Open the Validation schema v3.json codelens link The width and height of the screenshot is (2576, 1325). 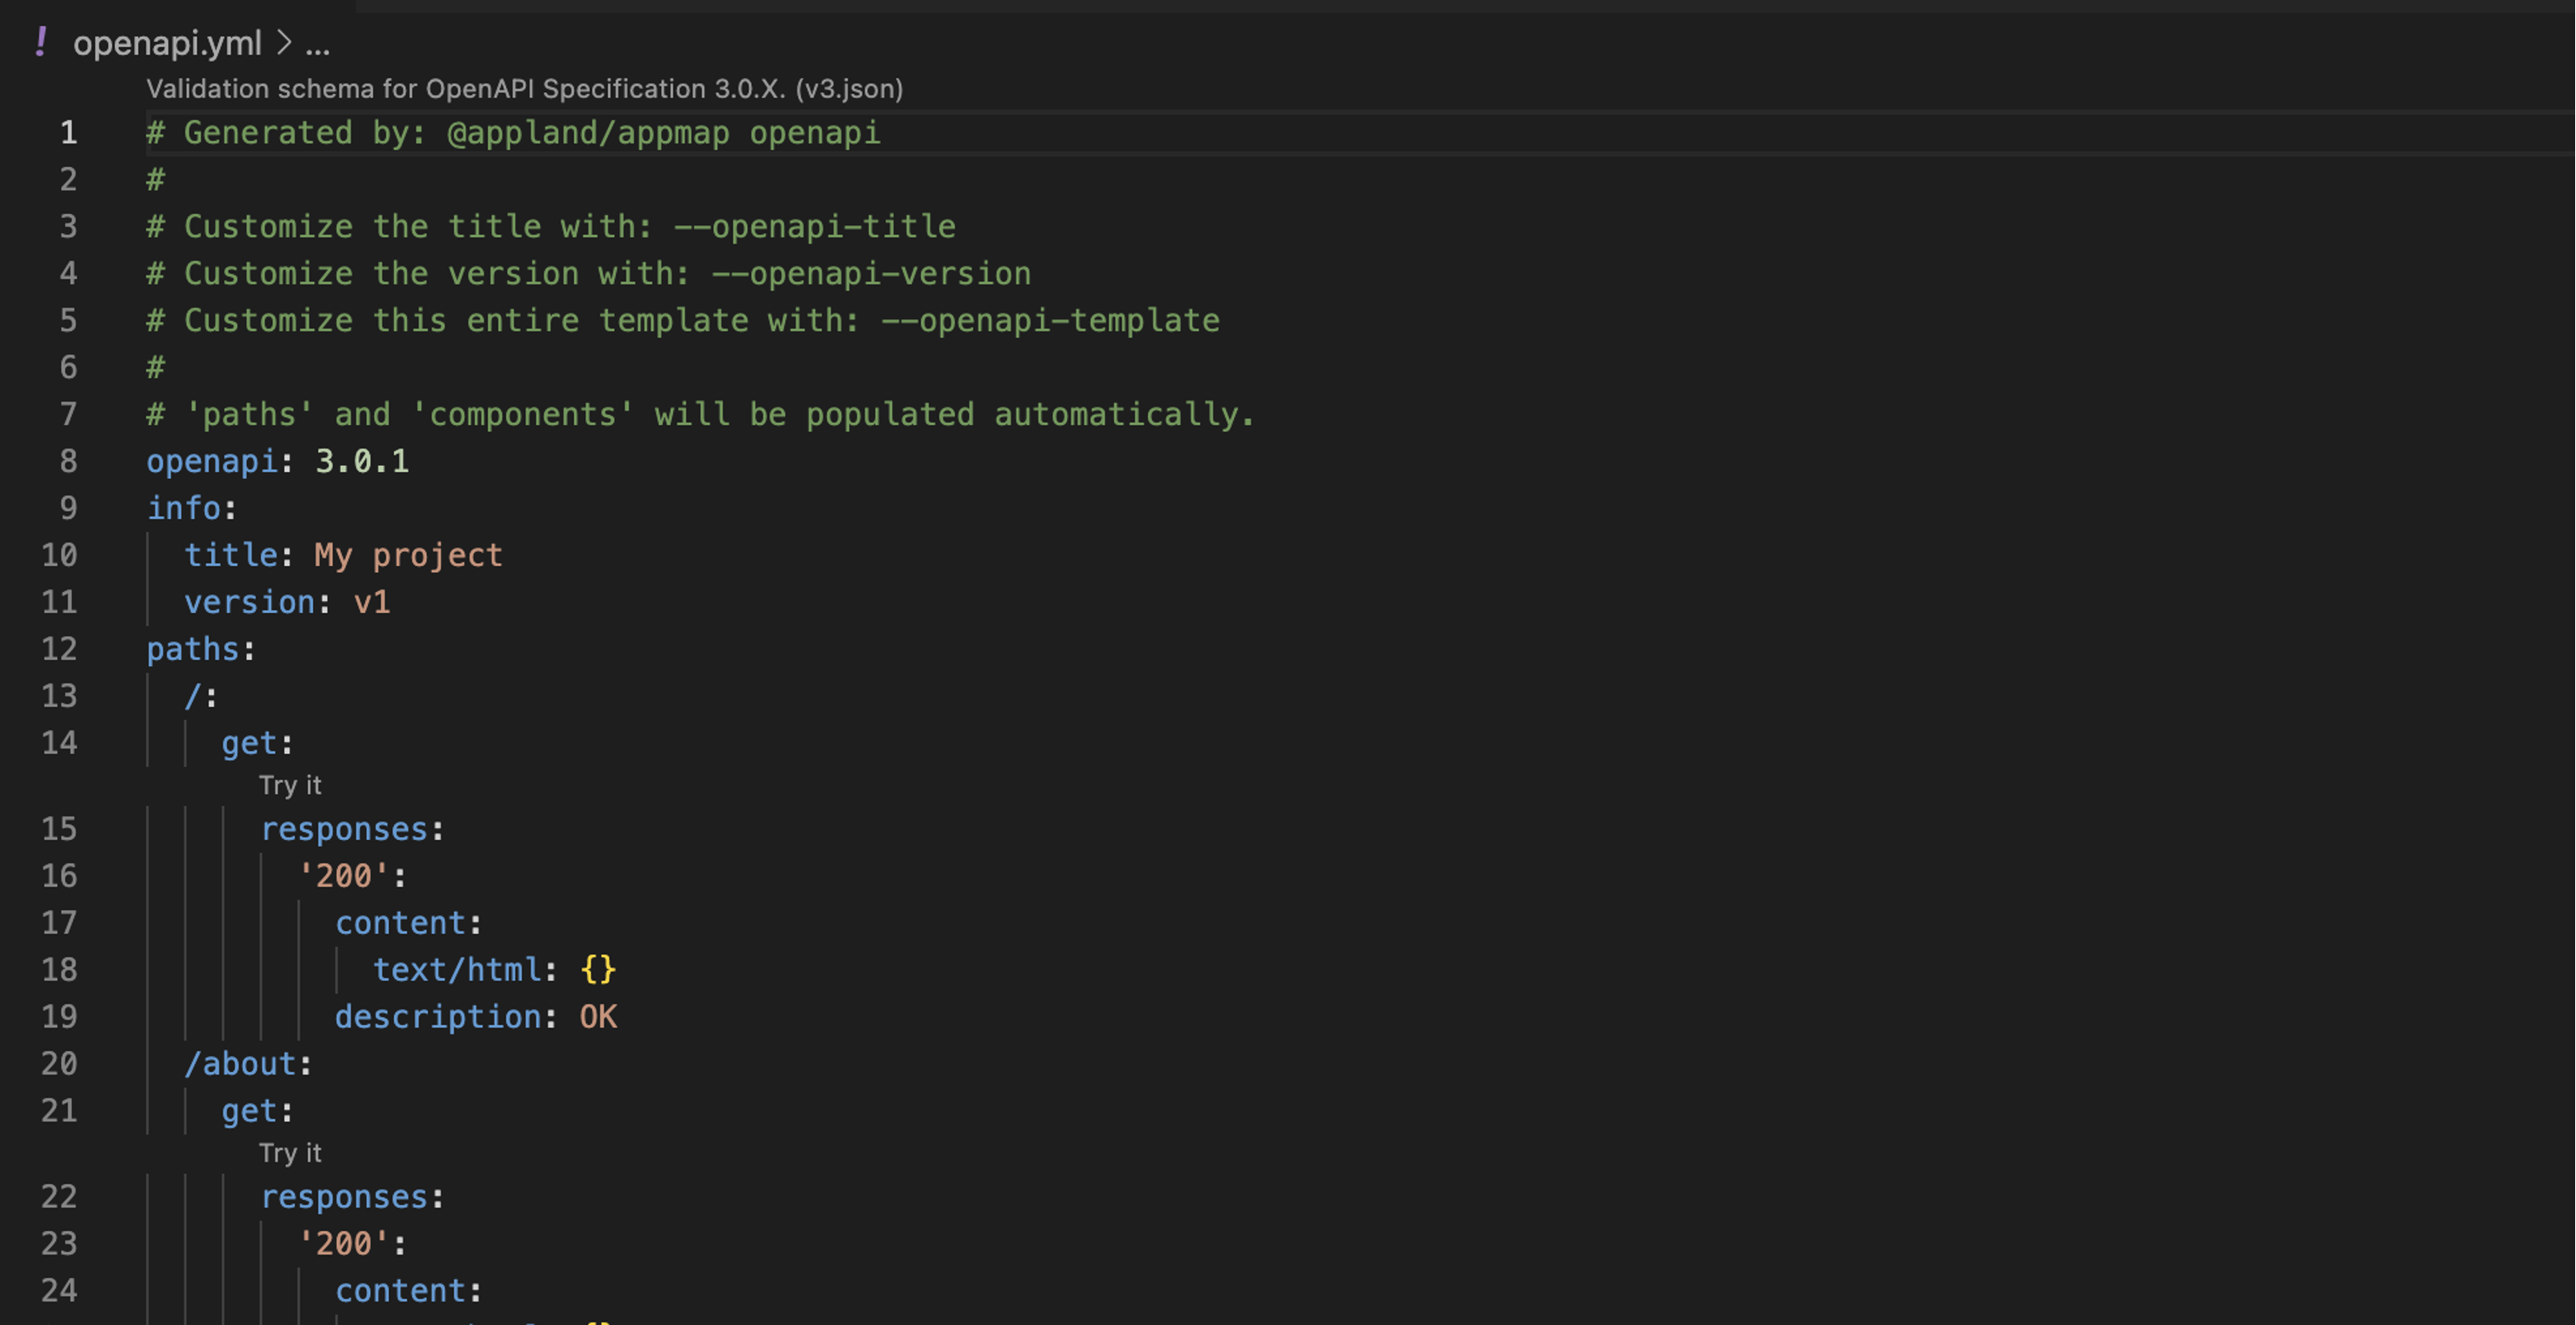524,89
